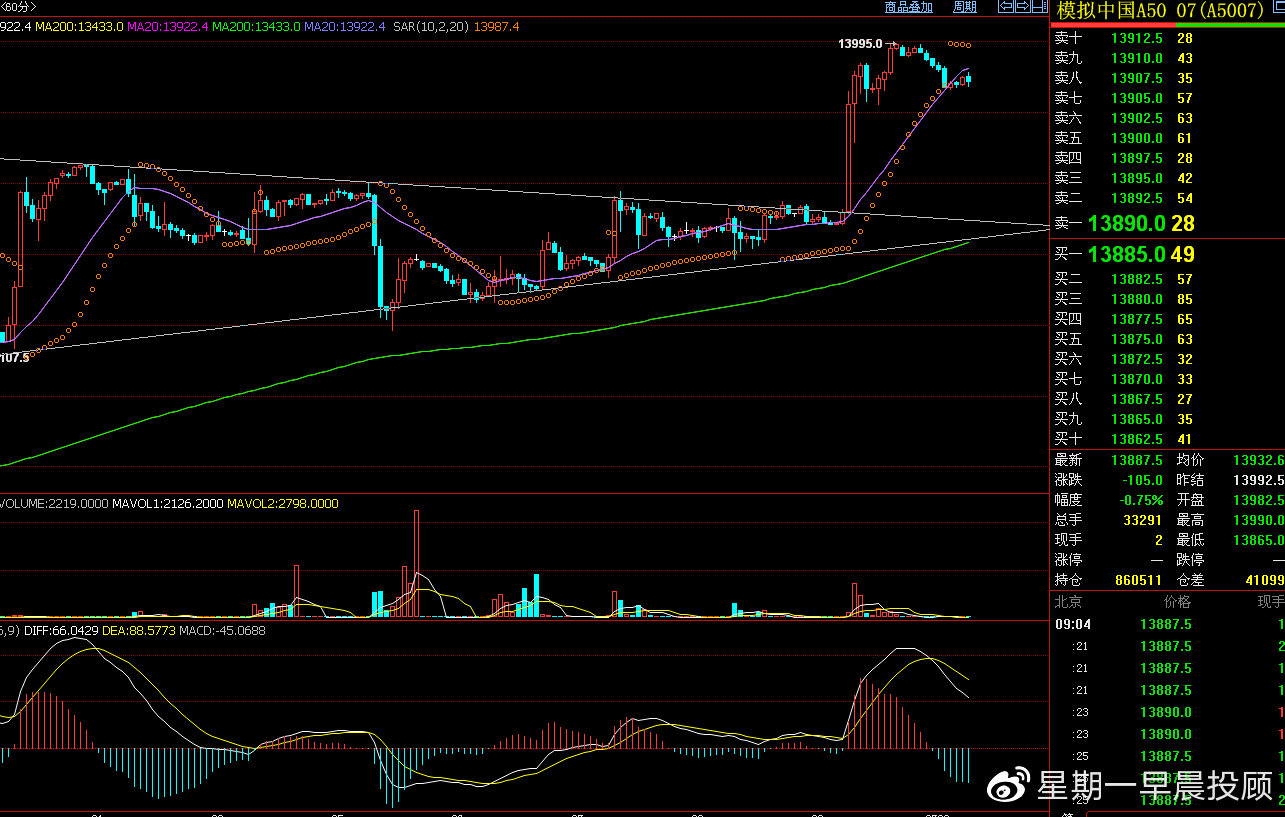Select the 卖八 ask row at 13907.5
This screenshot has height=817, width=1285.
pyautogui.click(x=1167, y=78)
